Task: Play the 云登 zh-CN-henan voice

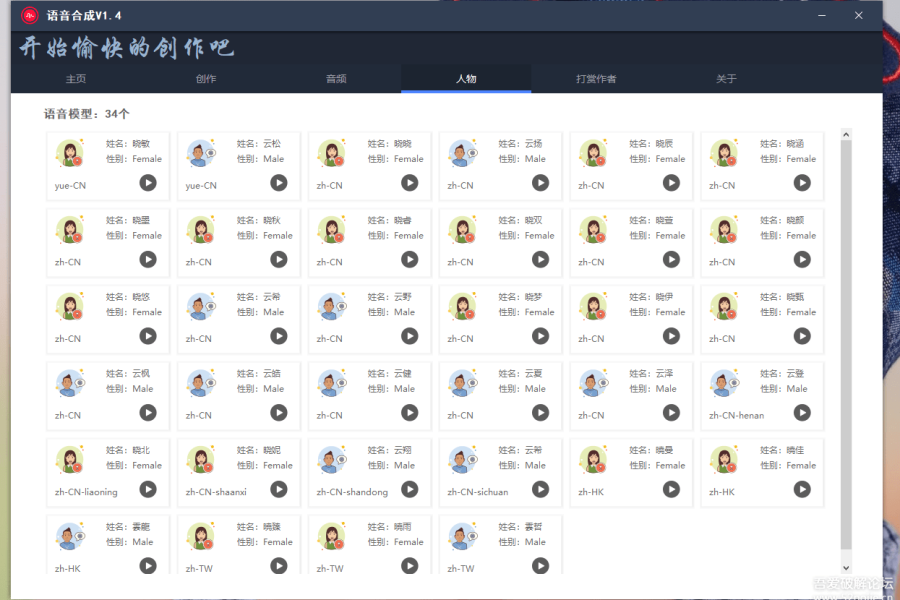Action: [802, 413]
